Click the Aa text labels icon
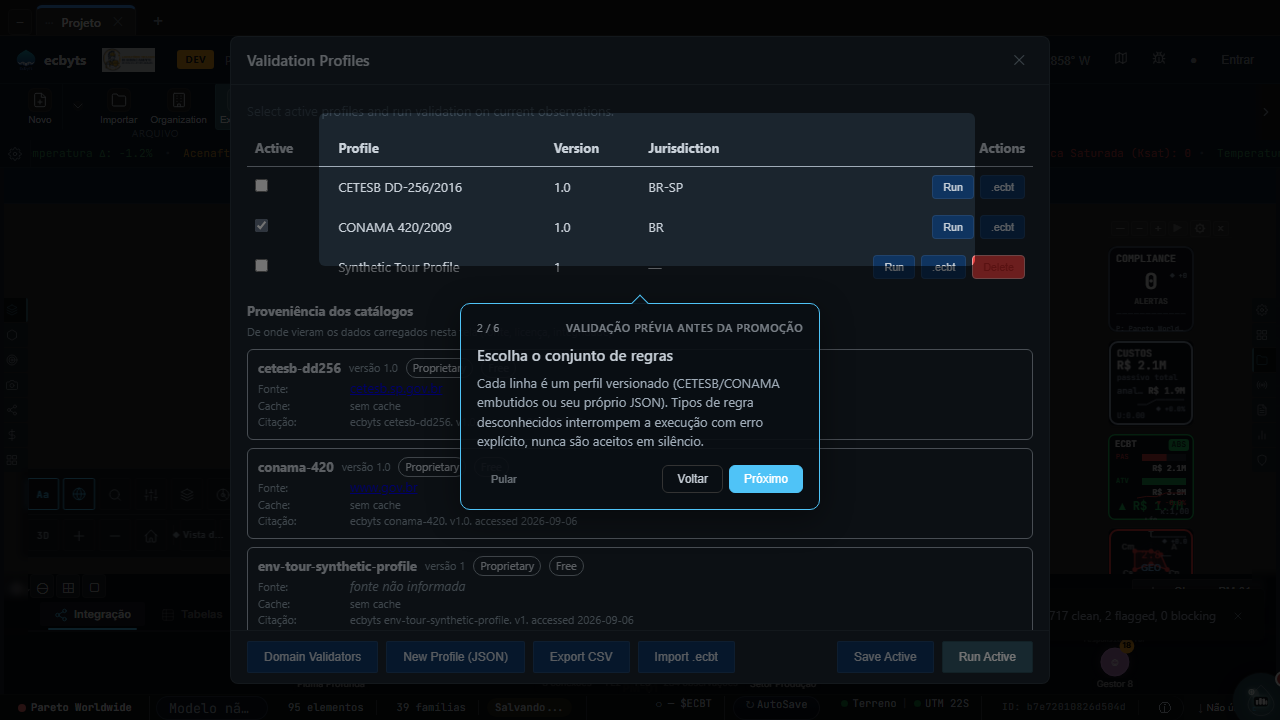 tap(43, 494)
